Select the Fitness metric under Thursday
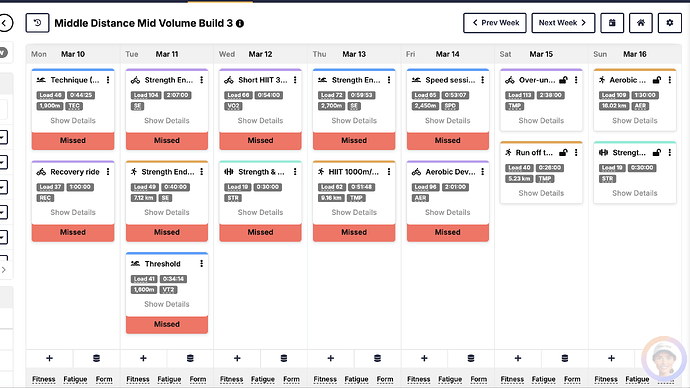Image resolution: width=690 pixels, height=388 pixels. [325, 379]
